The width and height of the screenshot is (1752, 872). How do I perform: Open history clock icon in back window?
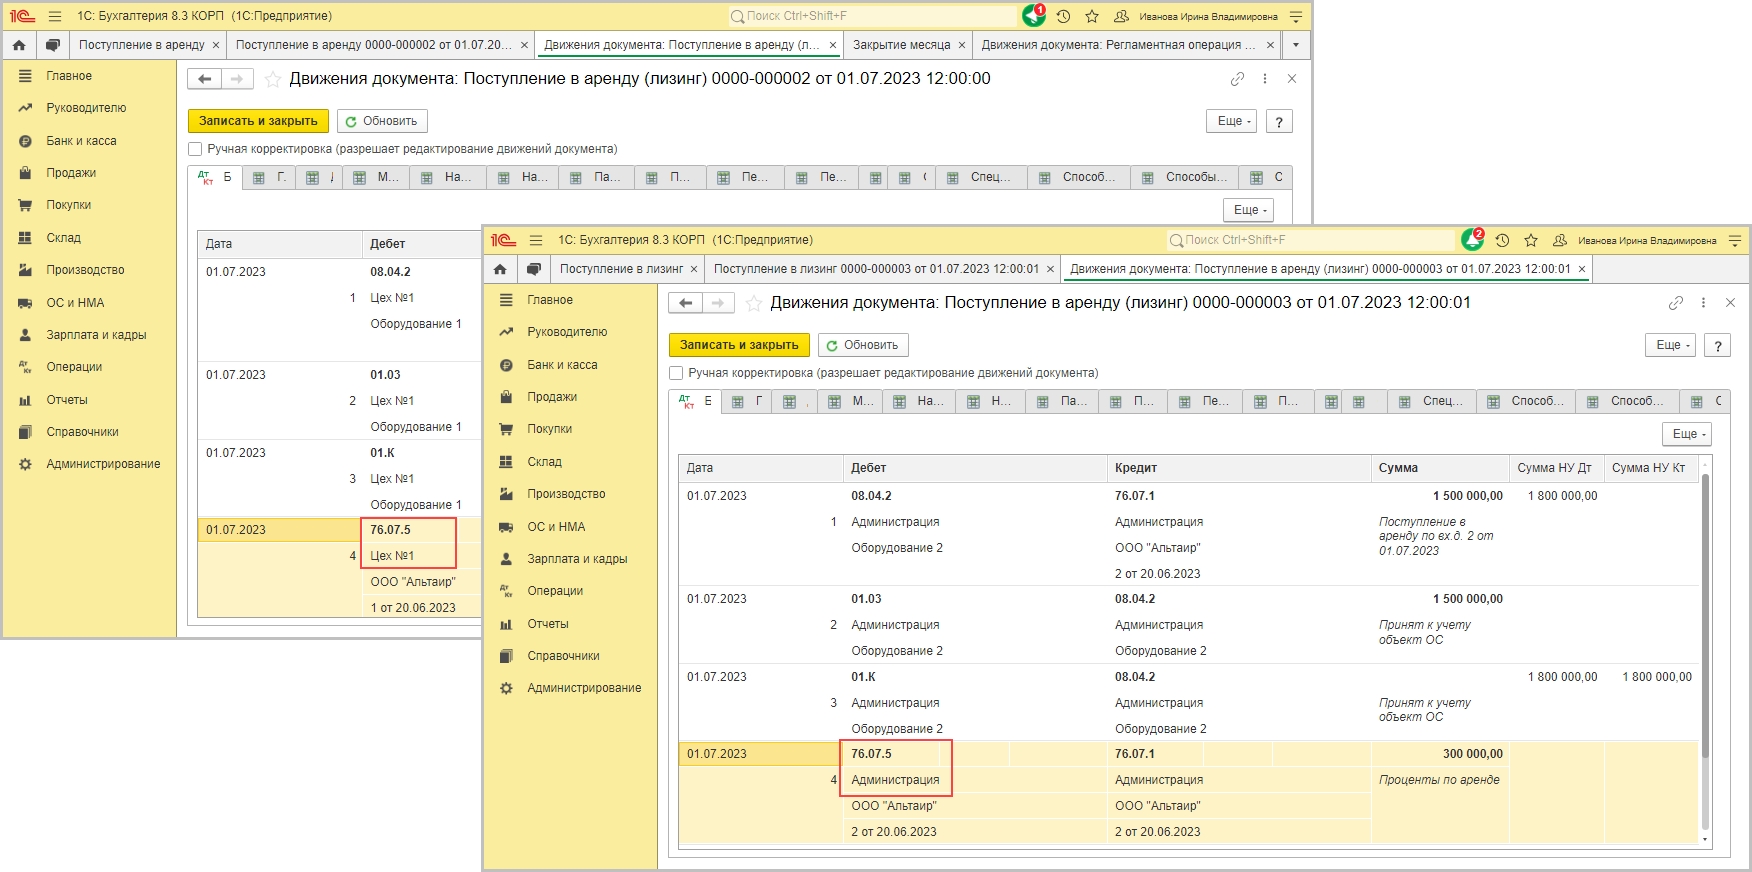pyautogui.click(x=1063, y=16)
